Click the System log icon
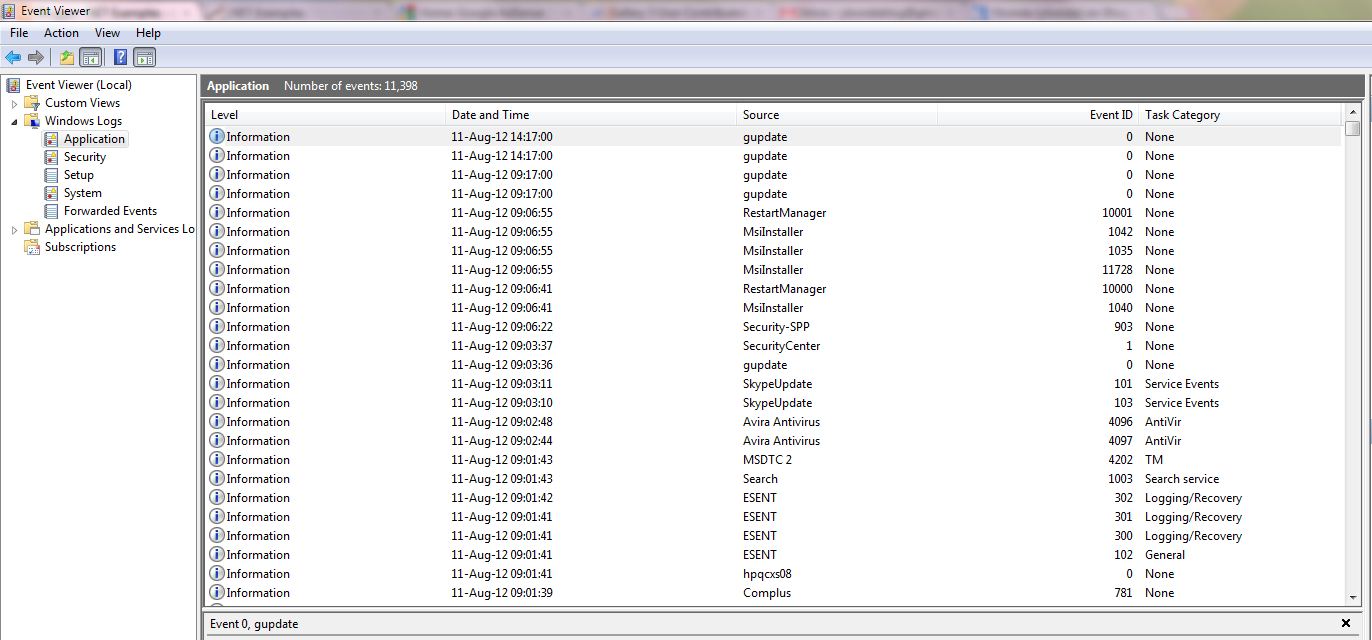Image resolution: width=1372 pixels, height=640 pixels. point(52,193)
